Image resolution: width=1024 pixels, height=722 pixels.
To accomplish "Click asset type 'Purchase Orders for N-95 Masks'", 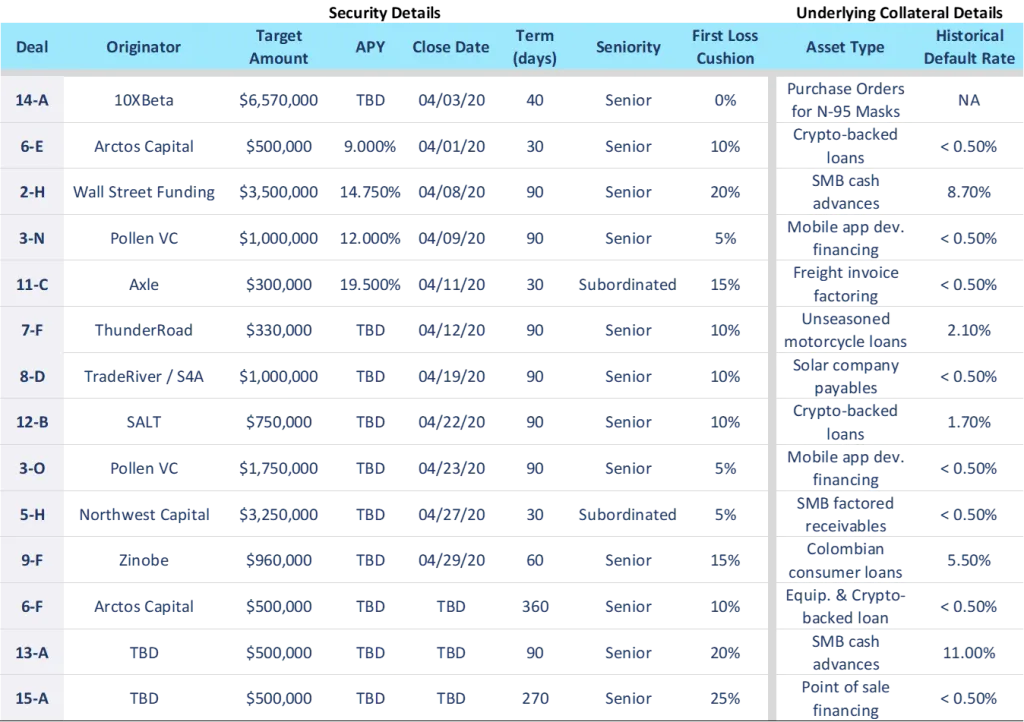I will pos(845,100).
